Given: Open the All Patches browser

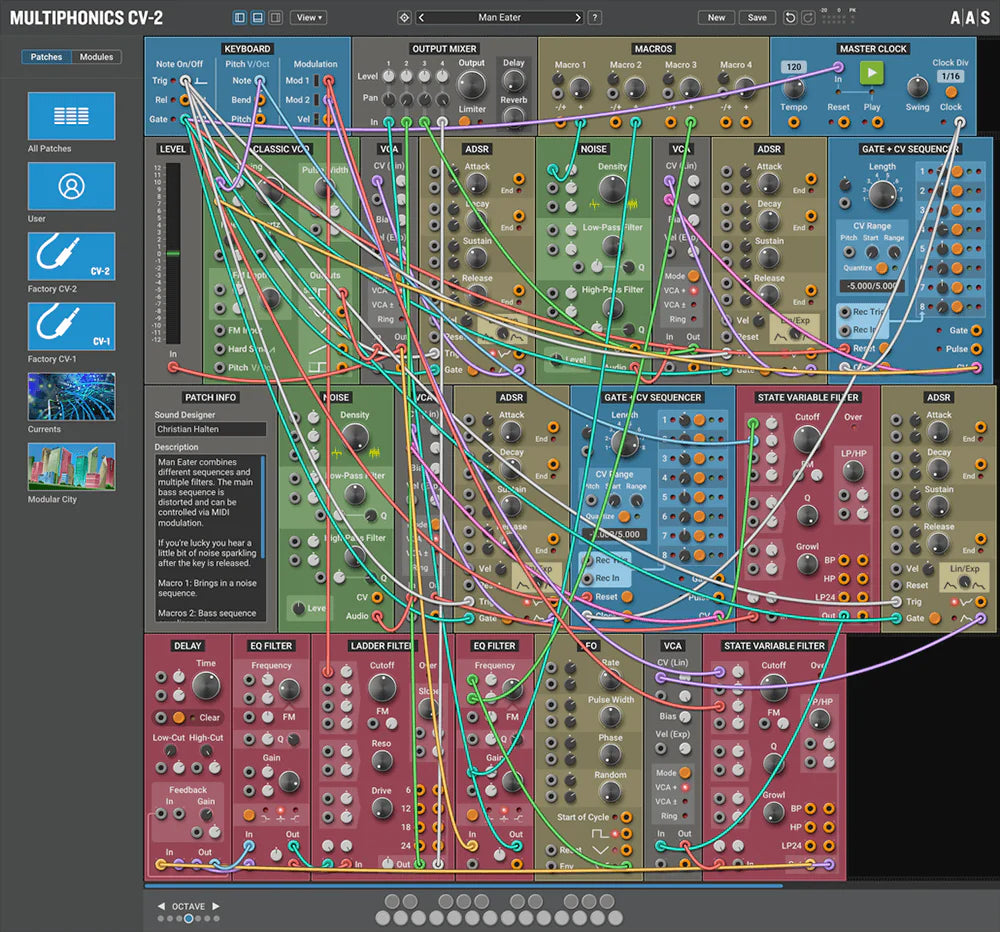Looking at the screenshot, I should pos(70,115).
